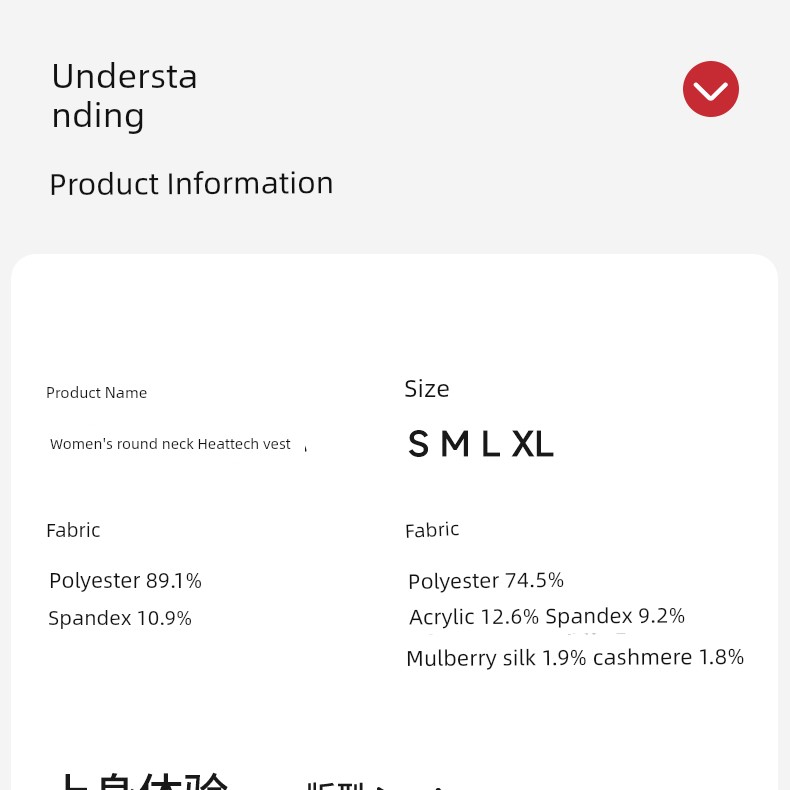
Task: Choose size XL
Action: 533,444
